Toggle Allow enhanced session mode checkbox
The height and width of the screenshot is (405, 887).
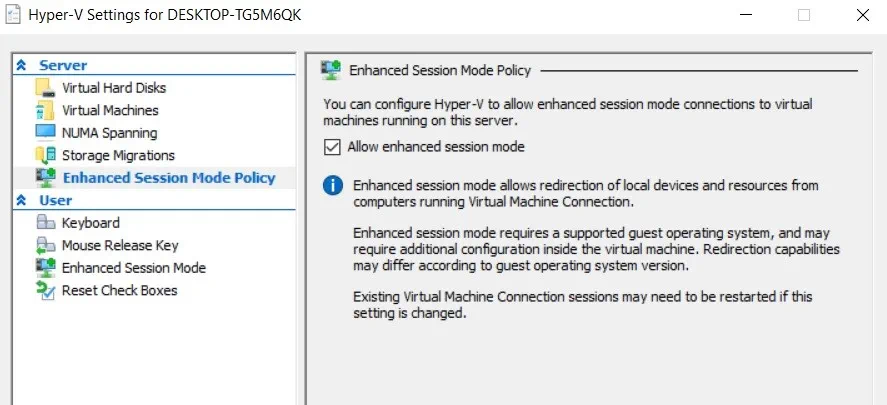[332, 147]
